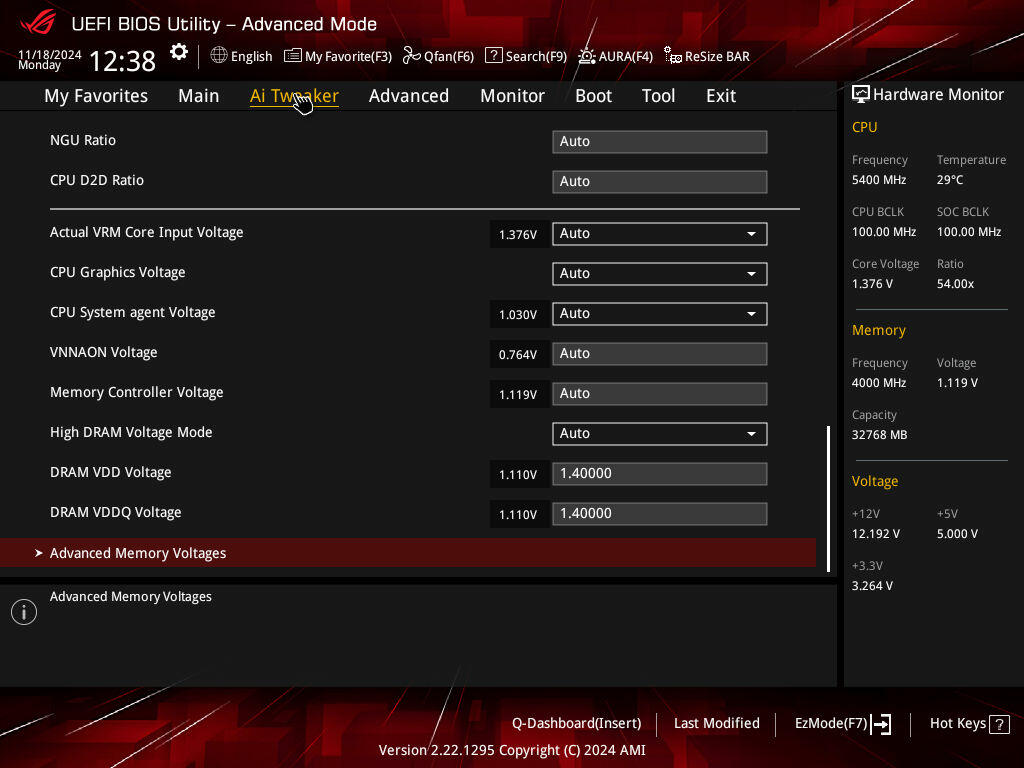The image size is (1024, 768).
Task: Click the +5V 5.000 V value
Action: pos(957,534)
